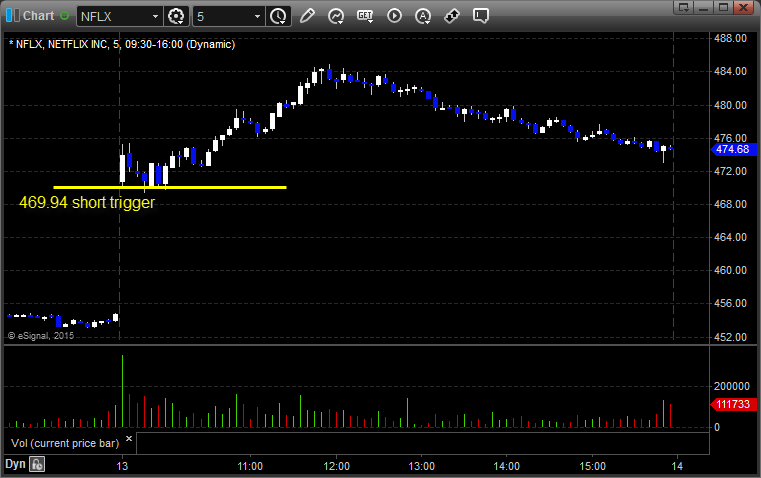Select the yellow short trigger line
The height and width of the screenshot is (478, 761).
pos(170,187)
